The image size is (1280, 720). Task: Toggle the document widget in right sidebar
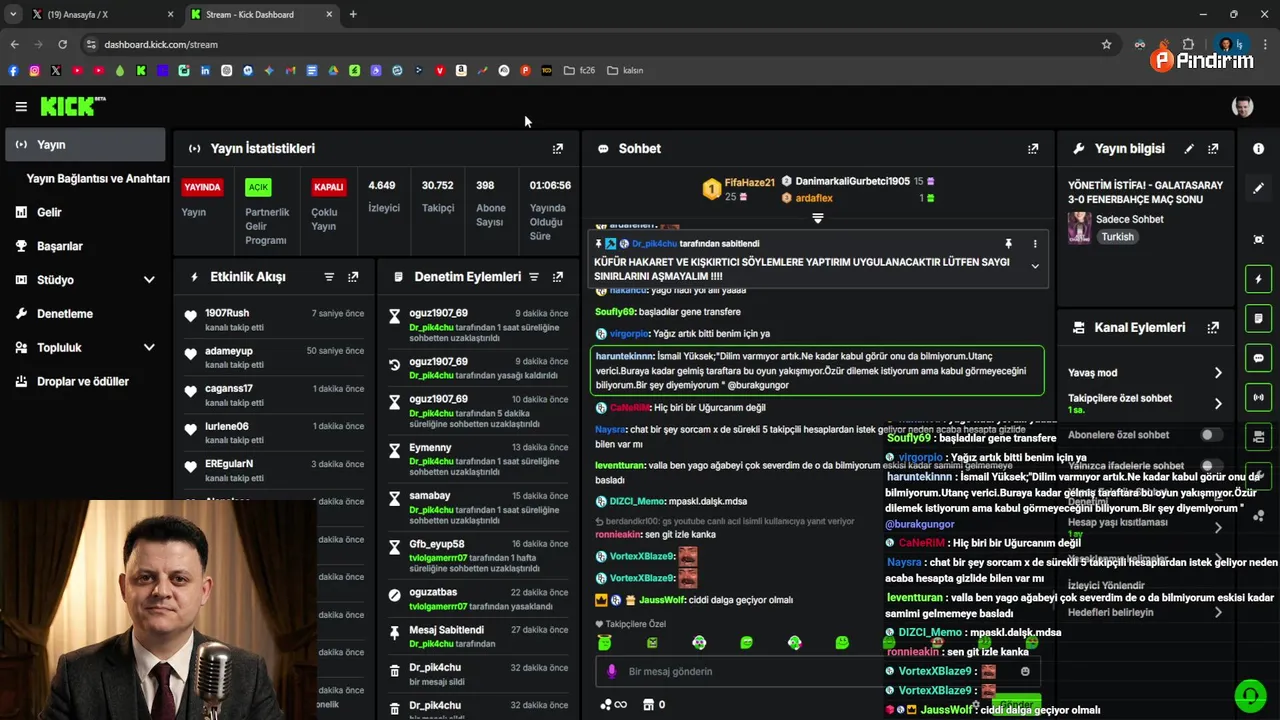[1258, 318]
